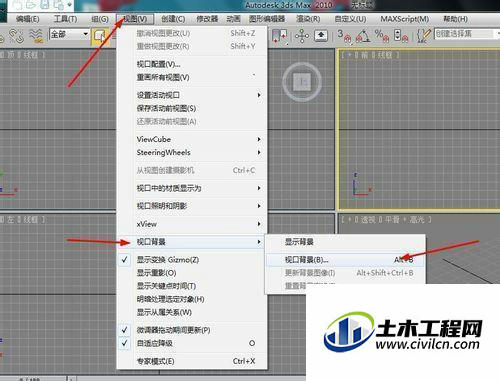Expand the 设置活动视口 submenu
The height and width of the screenshot is (381, 500).
pos(192,95)
